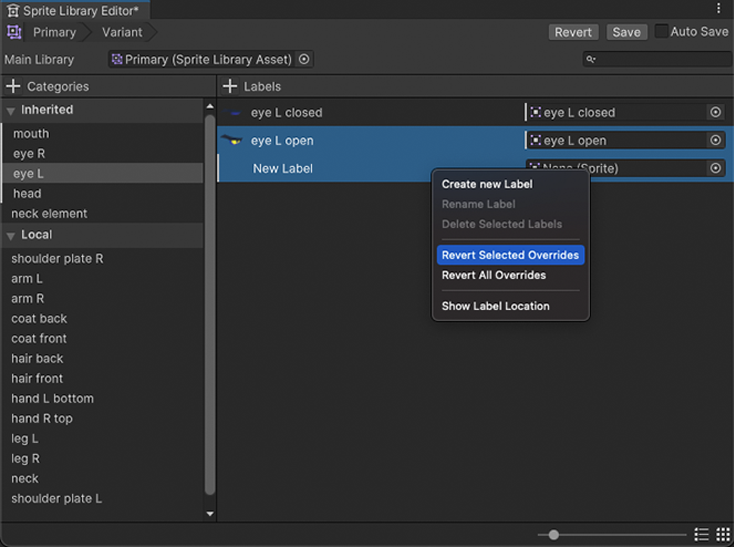Open object picker for Main Library field
This screenshot has width=734, height=548.
click(x=305, y=60)
